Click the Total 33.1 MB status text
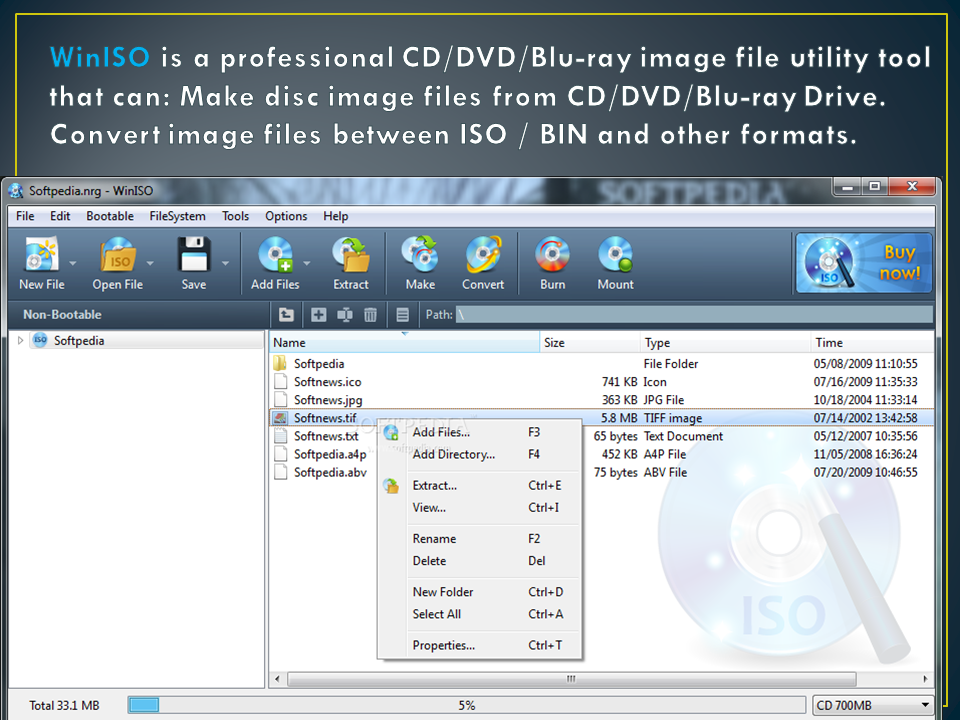 click(64, 705)
